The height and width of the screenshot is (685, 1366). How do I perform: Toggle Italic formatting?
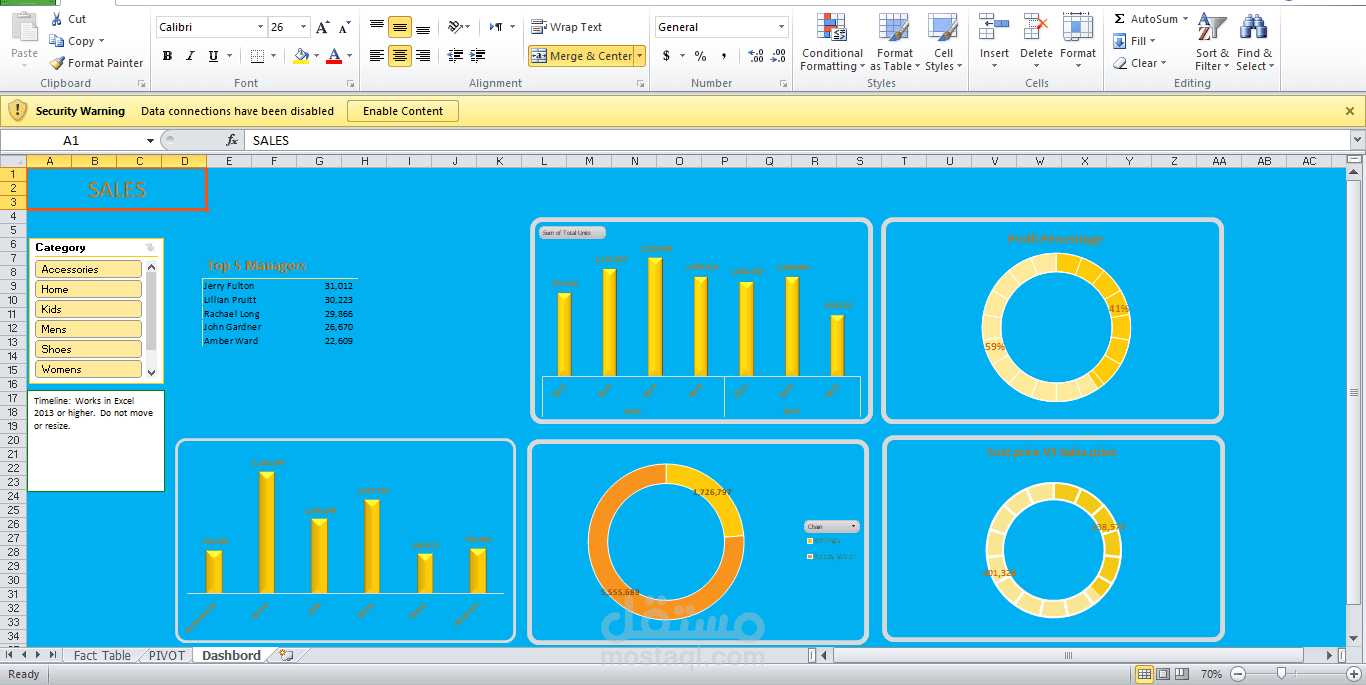pyautogui.click(x=190, y=56)
